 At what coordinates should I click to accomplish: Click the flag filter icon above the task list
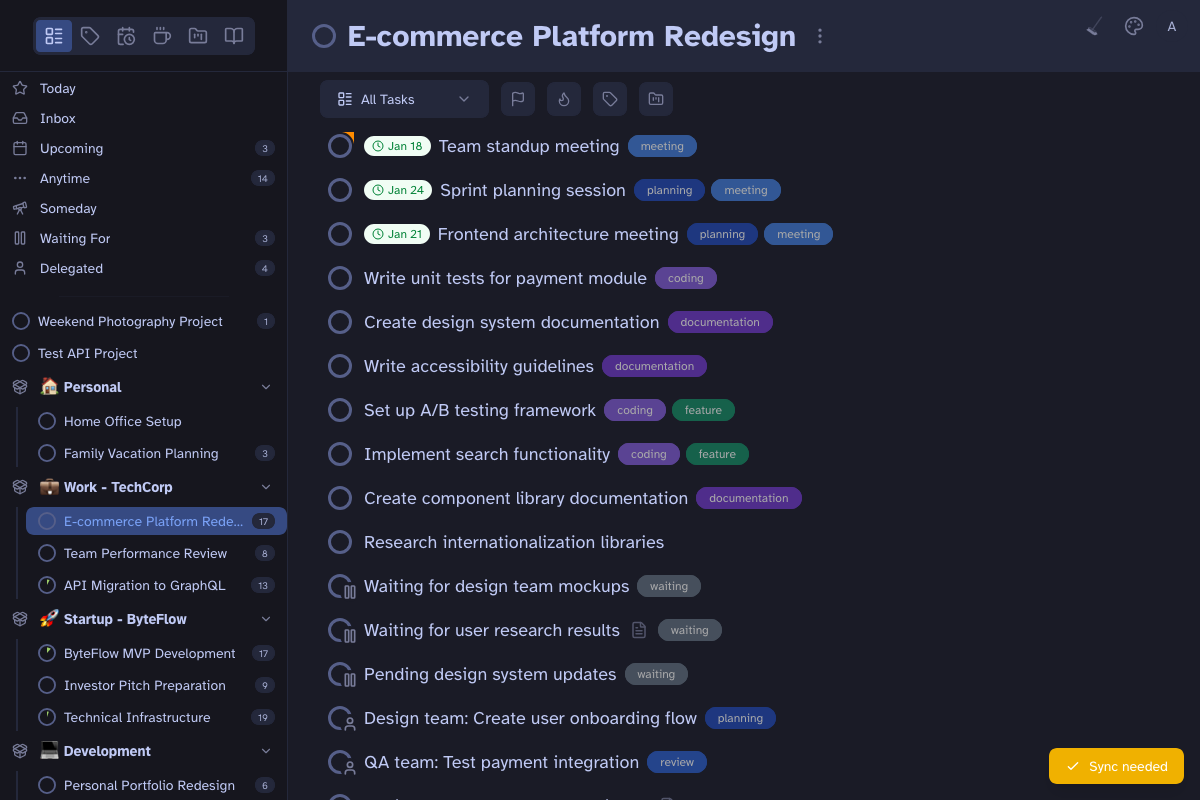coord(517,99)
